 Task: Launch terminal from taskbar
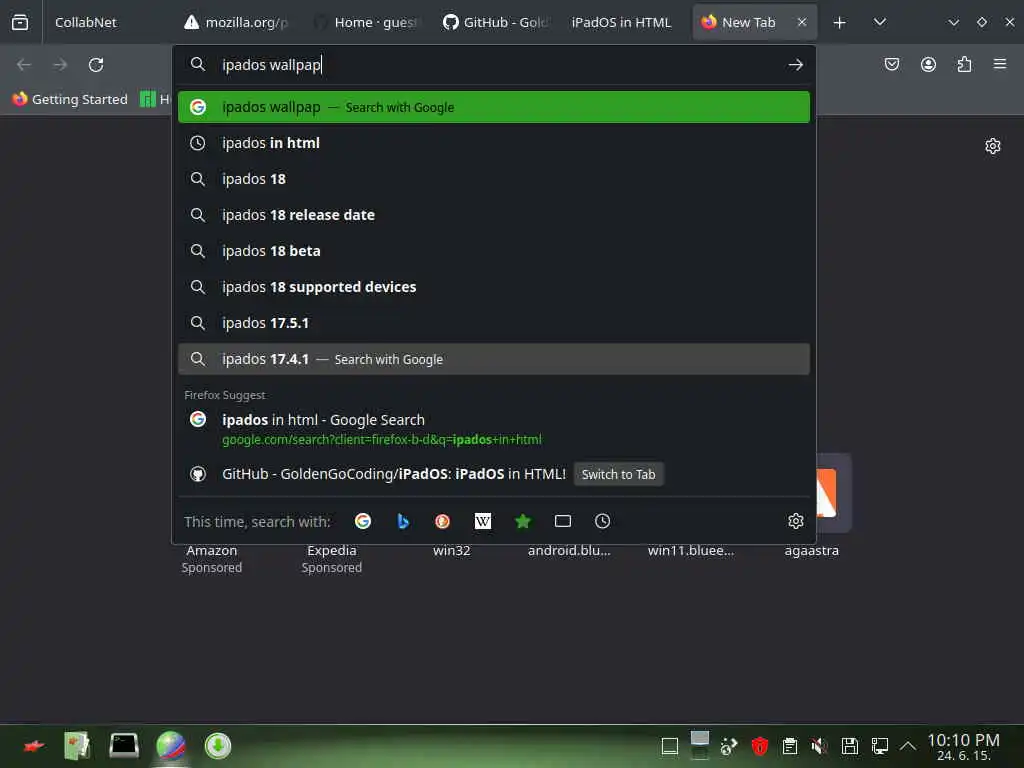[123, 745]
